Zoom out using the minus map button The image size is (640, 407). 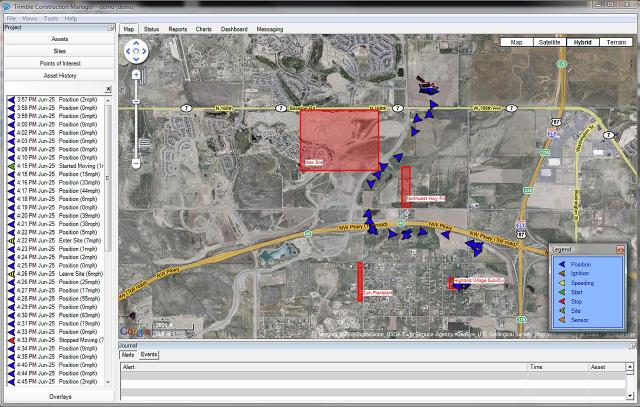(x=136, y=163)
